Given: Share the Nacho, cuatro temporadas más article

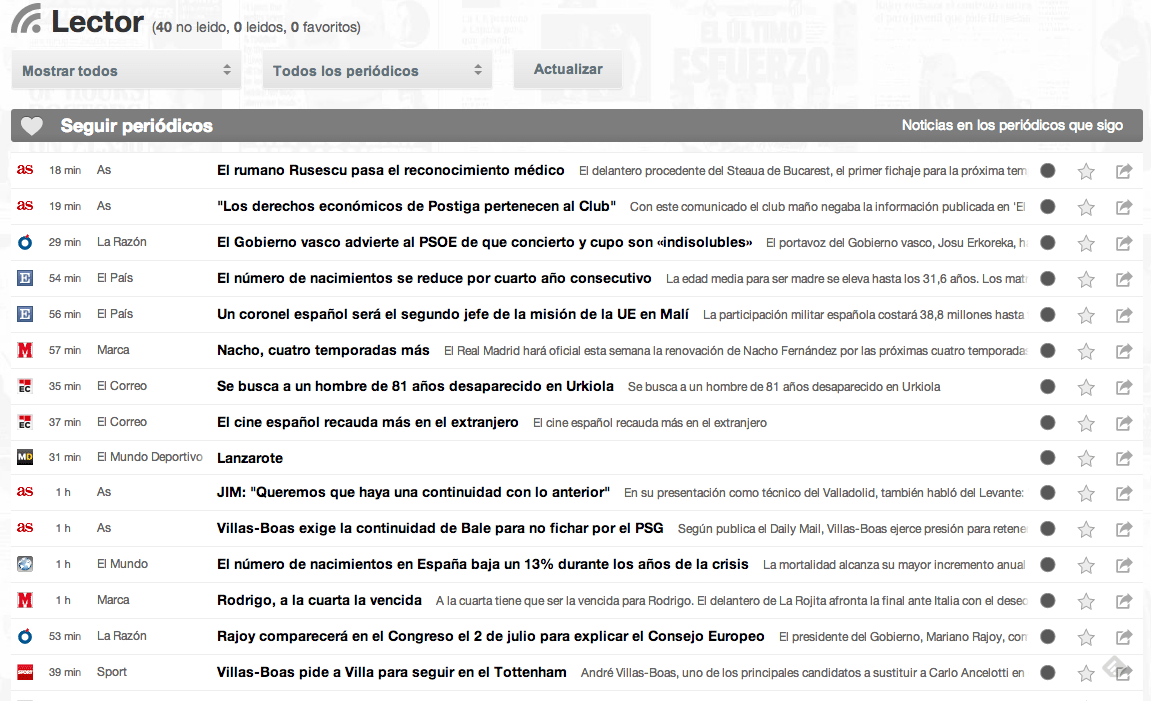Looking at the screenshot, I should 1124,351.
